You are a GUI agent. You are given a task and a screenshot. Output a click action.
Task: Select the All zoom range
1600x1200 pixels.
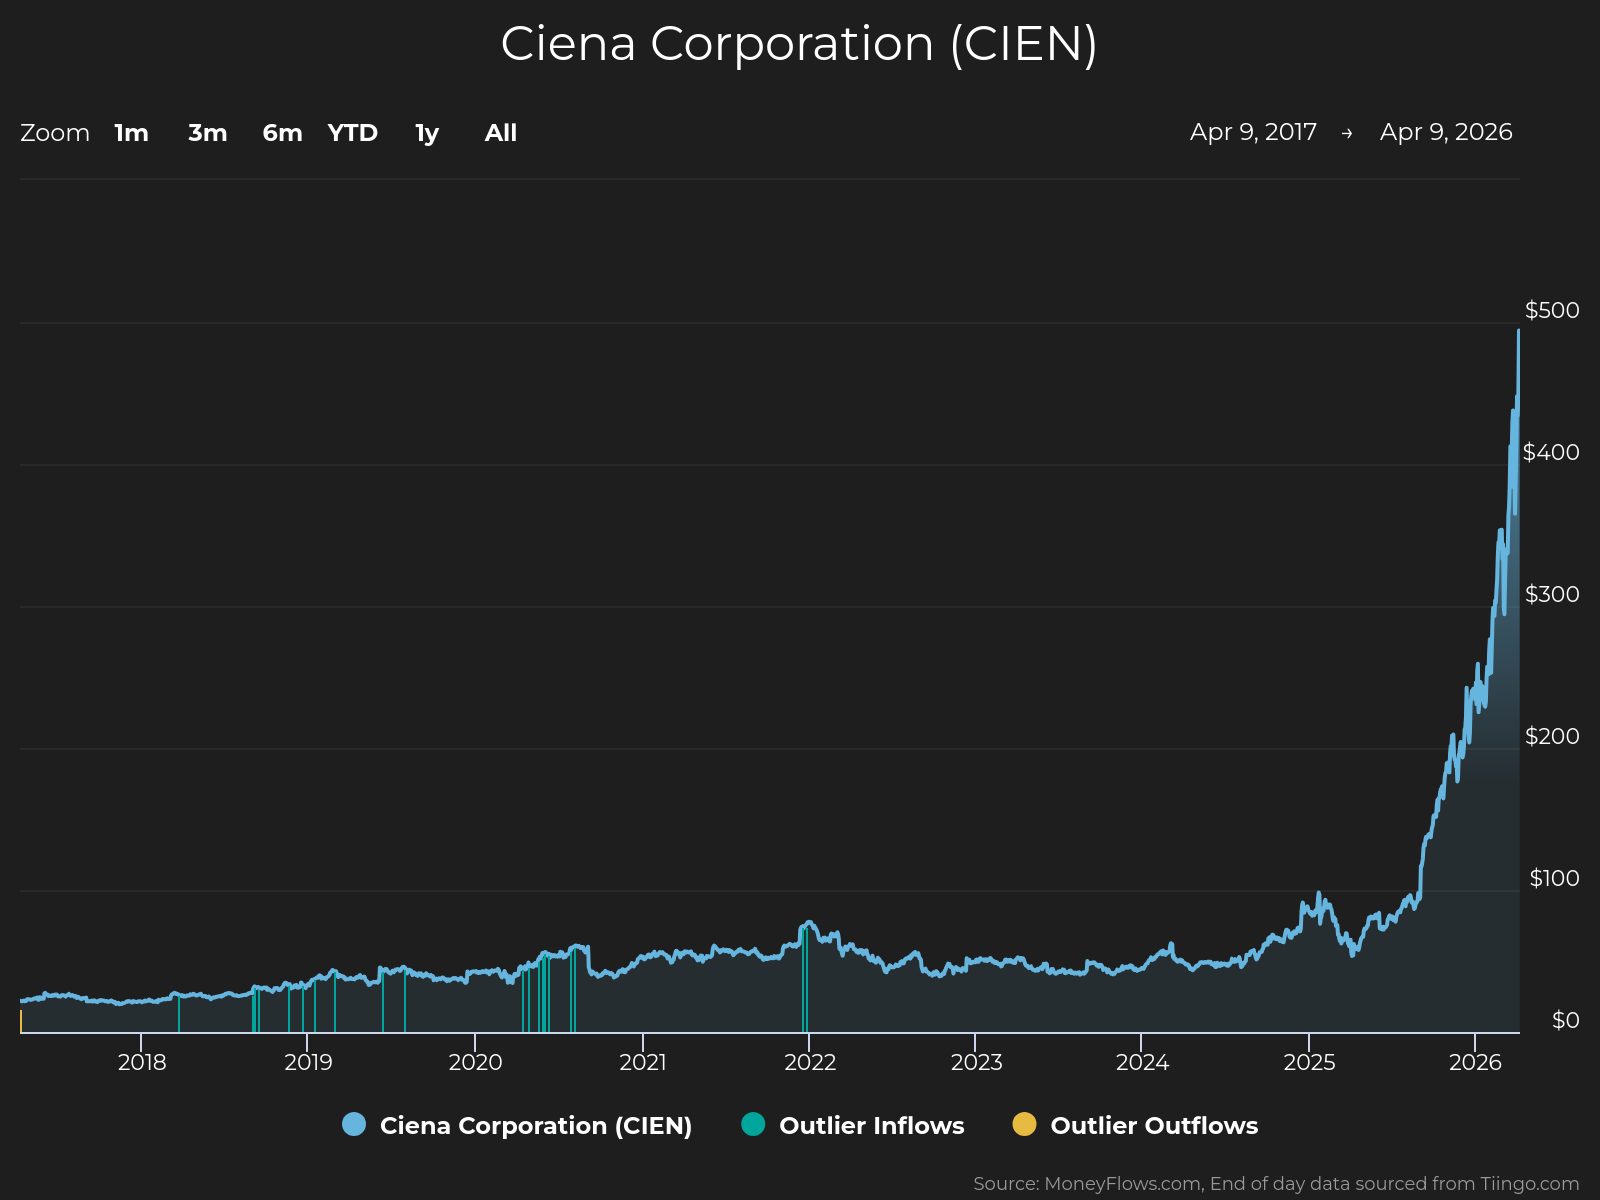click(501, 133)
